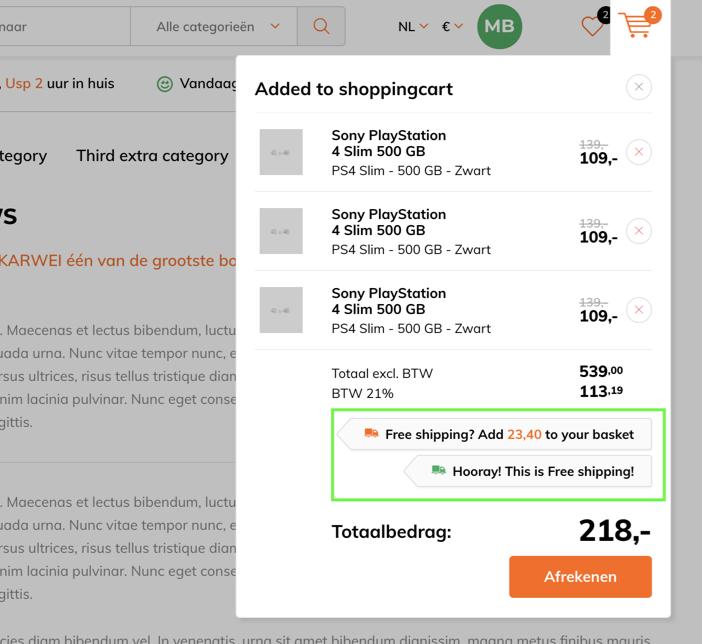Close the Added to shoppingcart popup

tap(639, 87)
